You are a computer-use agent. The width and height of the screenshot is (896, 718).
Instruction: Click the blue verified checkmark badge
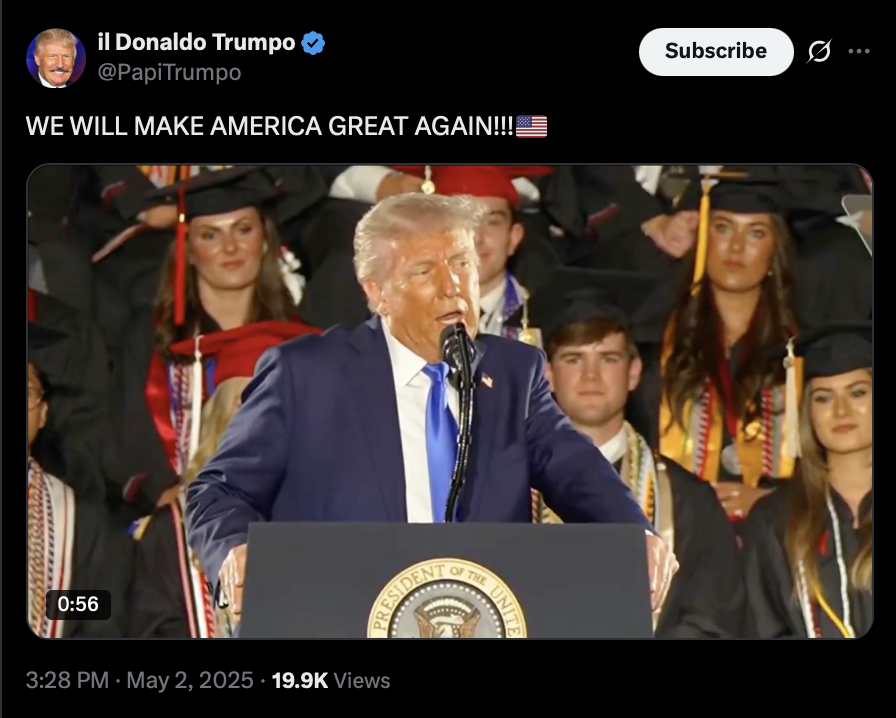(313, 43)
